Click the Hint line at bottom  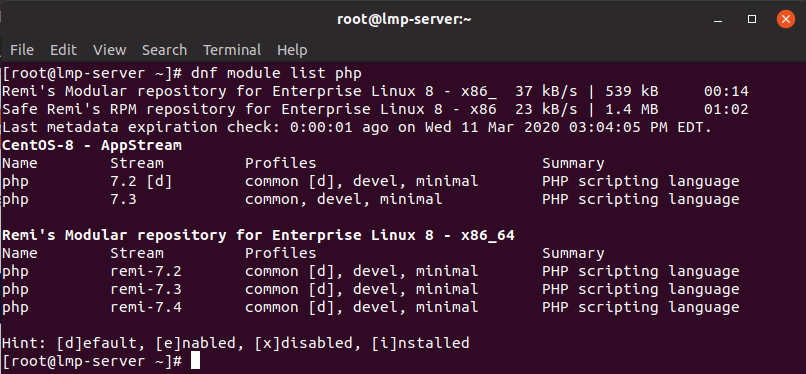(236, 343)
